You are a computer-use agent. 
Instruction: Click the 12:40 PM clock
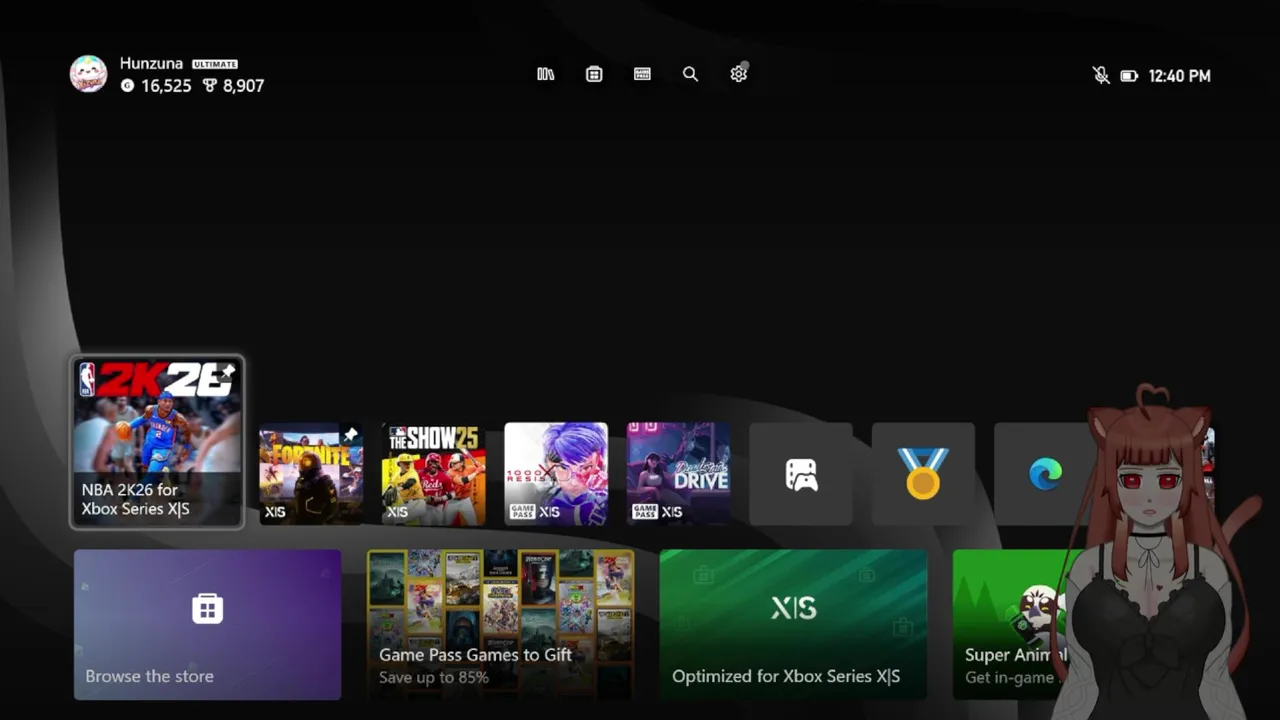1179,76
